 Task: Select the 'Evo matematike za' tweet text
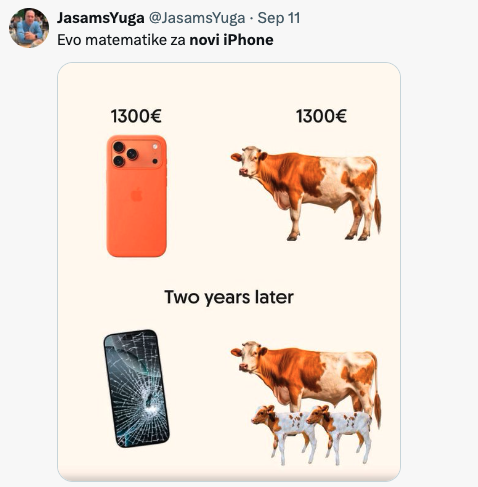121,40
